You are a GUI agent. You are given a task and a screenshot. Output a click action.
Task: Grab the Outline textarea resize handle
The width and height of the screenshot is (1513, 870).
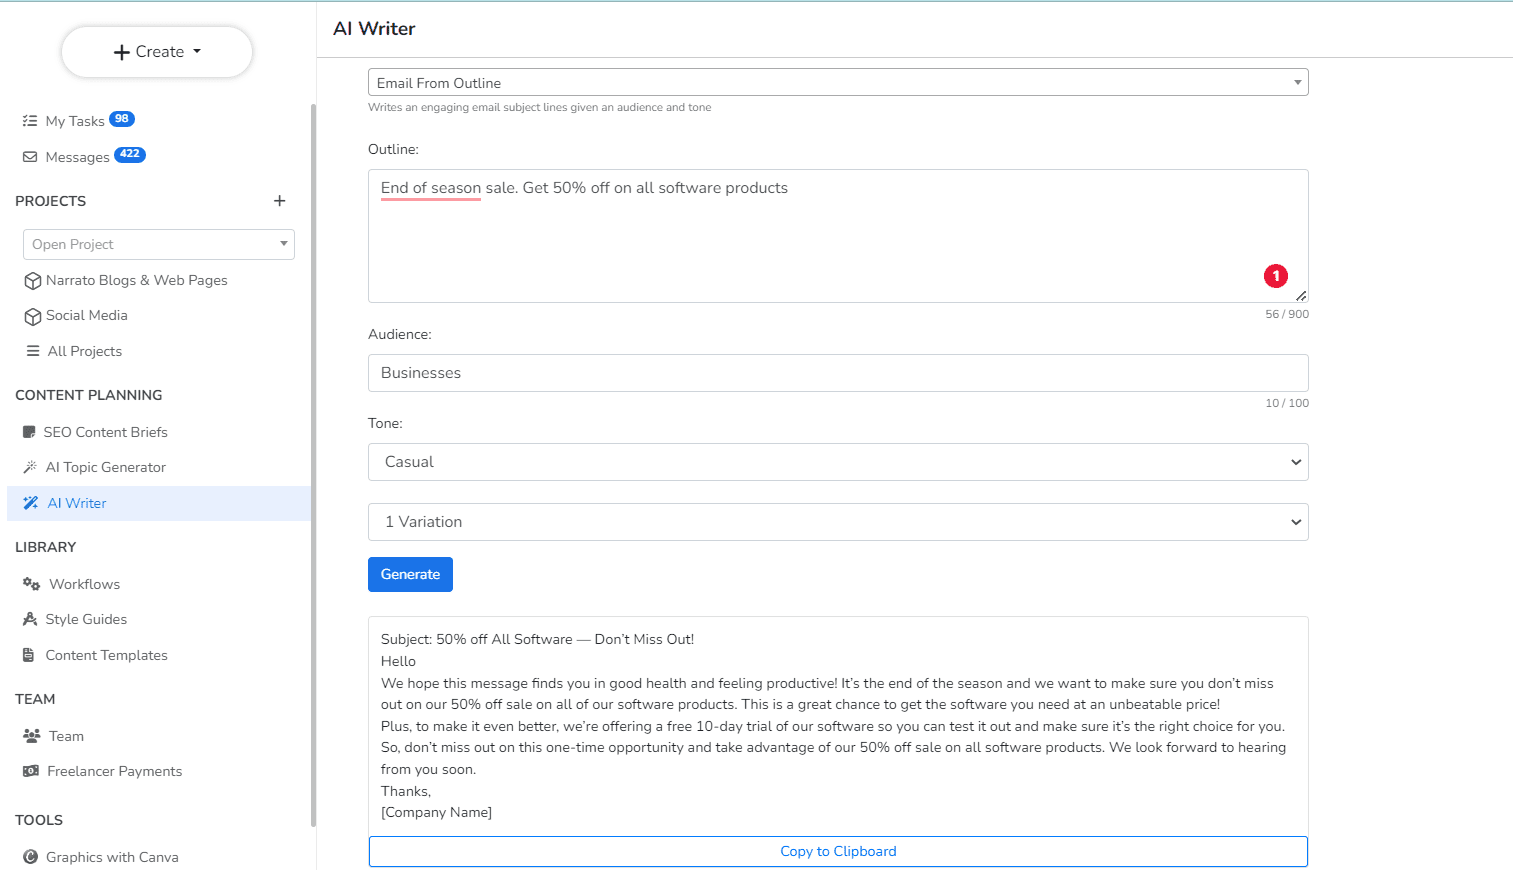[1301, 296]
